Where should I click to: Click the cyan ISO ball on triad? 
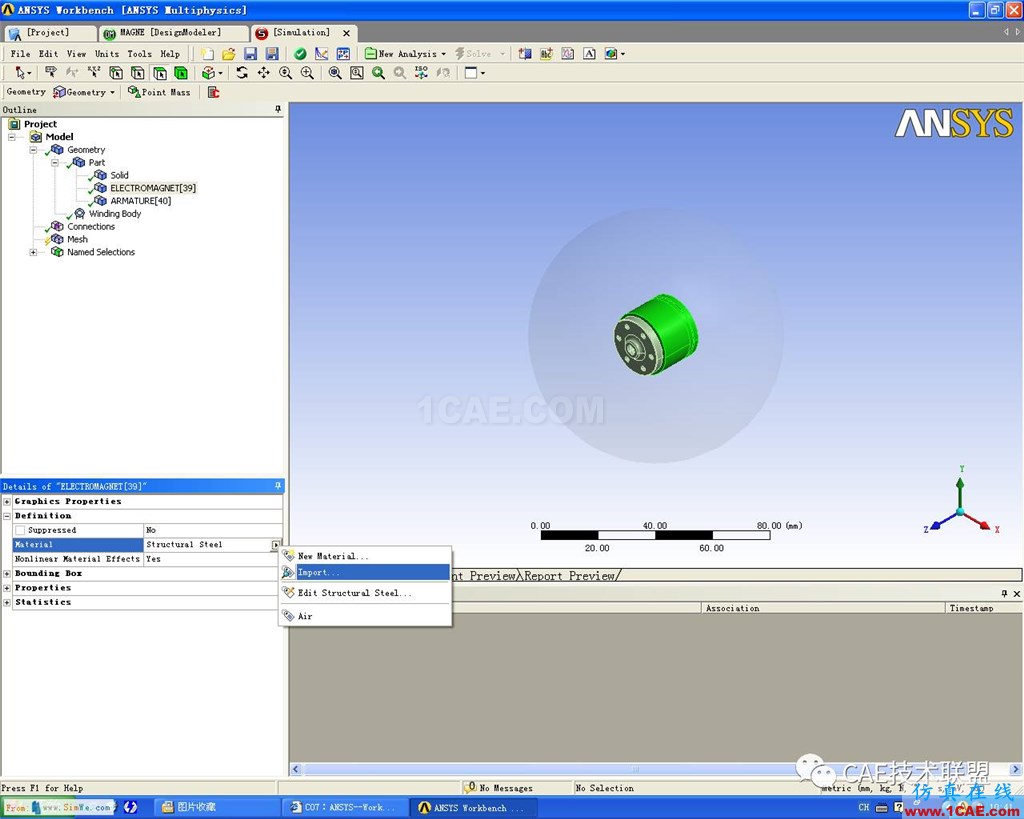pyautogui.click(x=960, y=512)
